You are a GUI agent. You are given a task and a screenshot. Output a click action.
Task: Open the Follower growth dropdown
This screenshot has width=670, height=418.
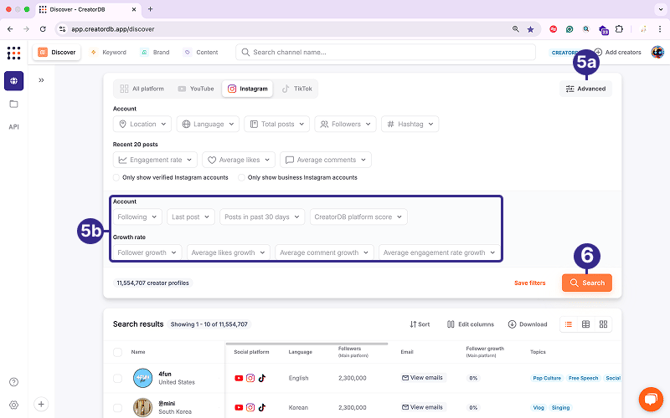[147, 253]
